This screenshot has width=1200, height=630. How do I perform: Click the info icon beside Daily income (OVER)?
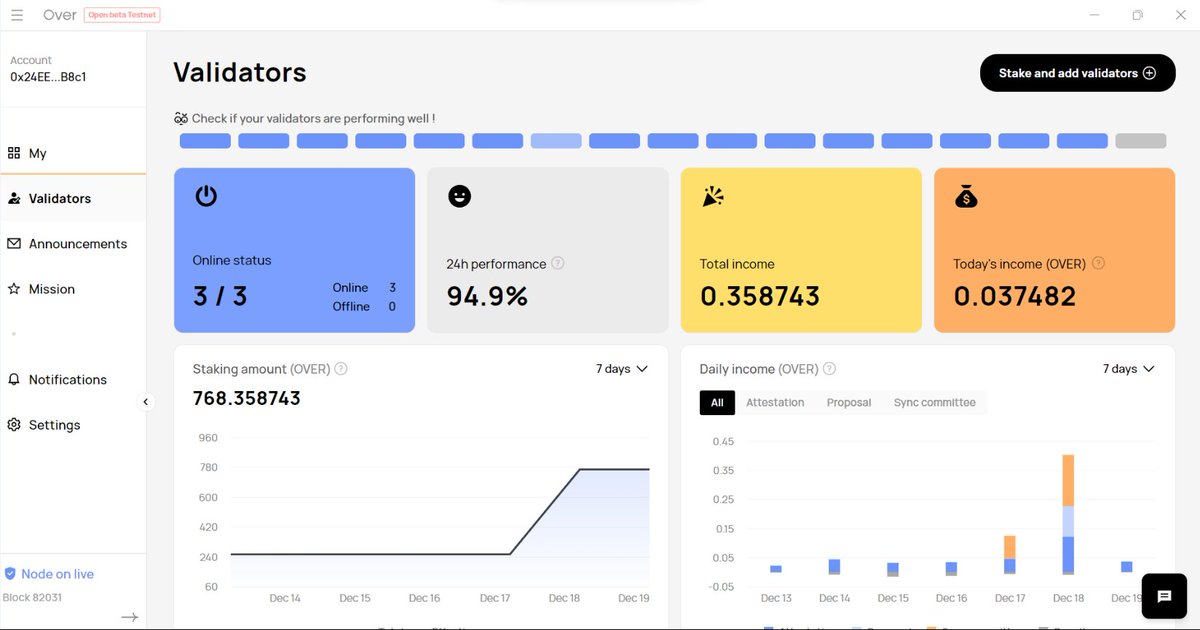coord(829,369)
